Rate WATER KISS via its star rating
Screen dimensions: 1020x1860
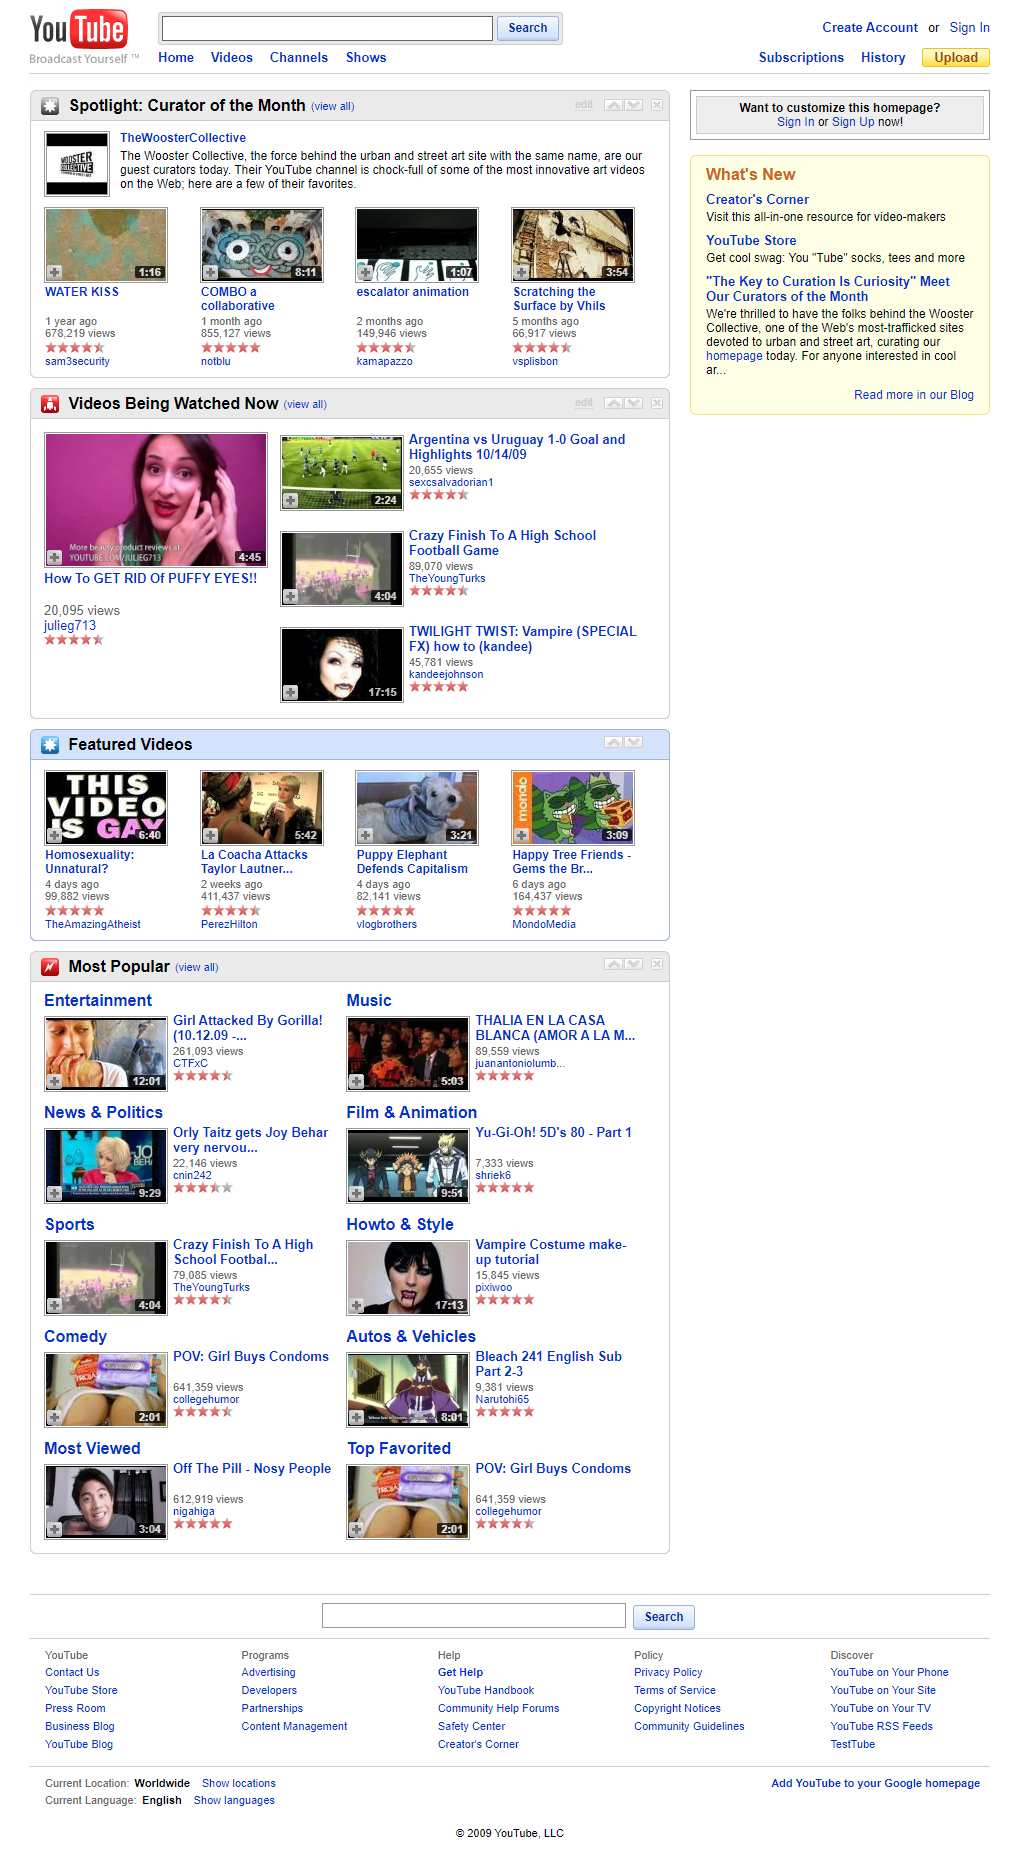[75, 348]
